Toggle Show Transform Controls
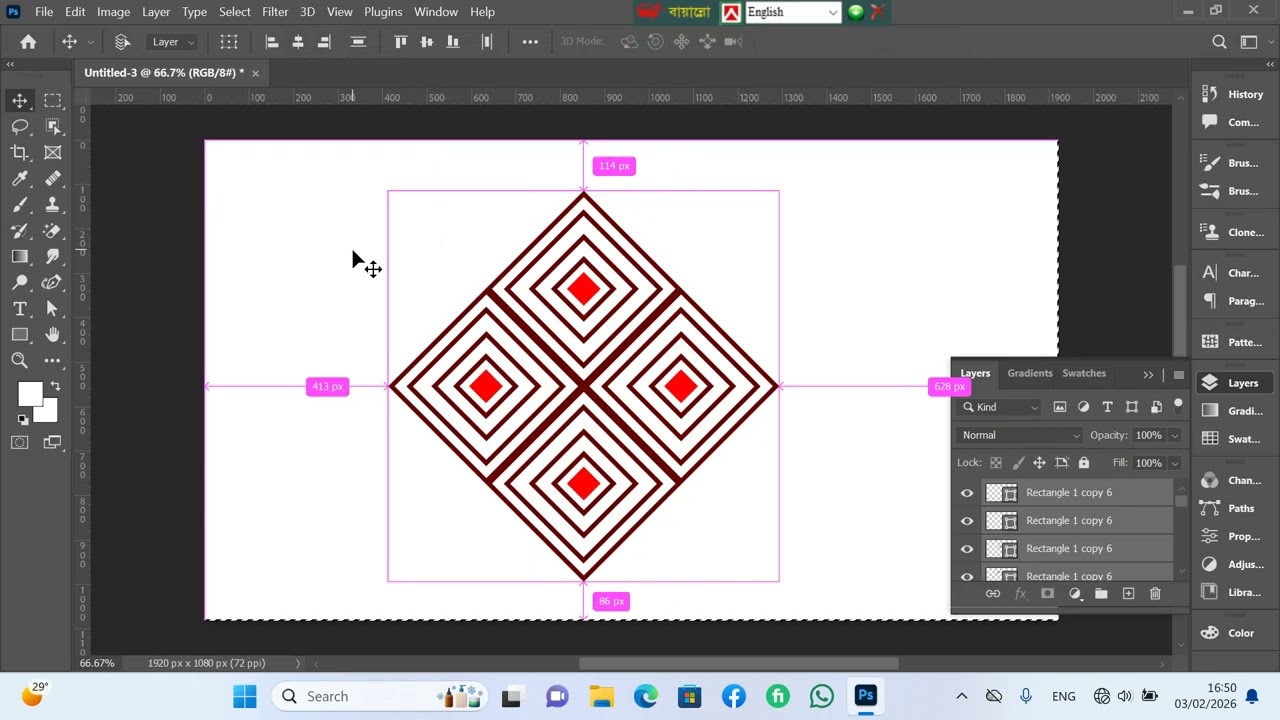Viewport: 1280px width, 720px height. 229,42
